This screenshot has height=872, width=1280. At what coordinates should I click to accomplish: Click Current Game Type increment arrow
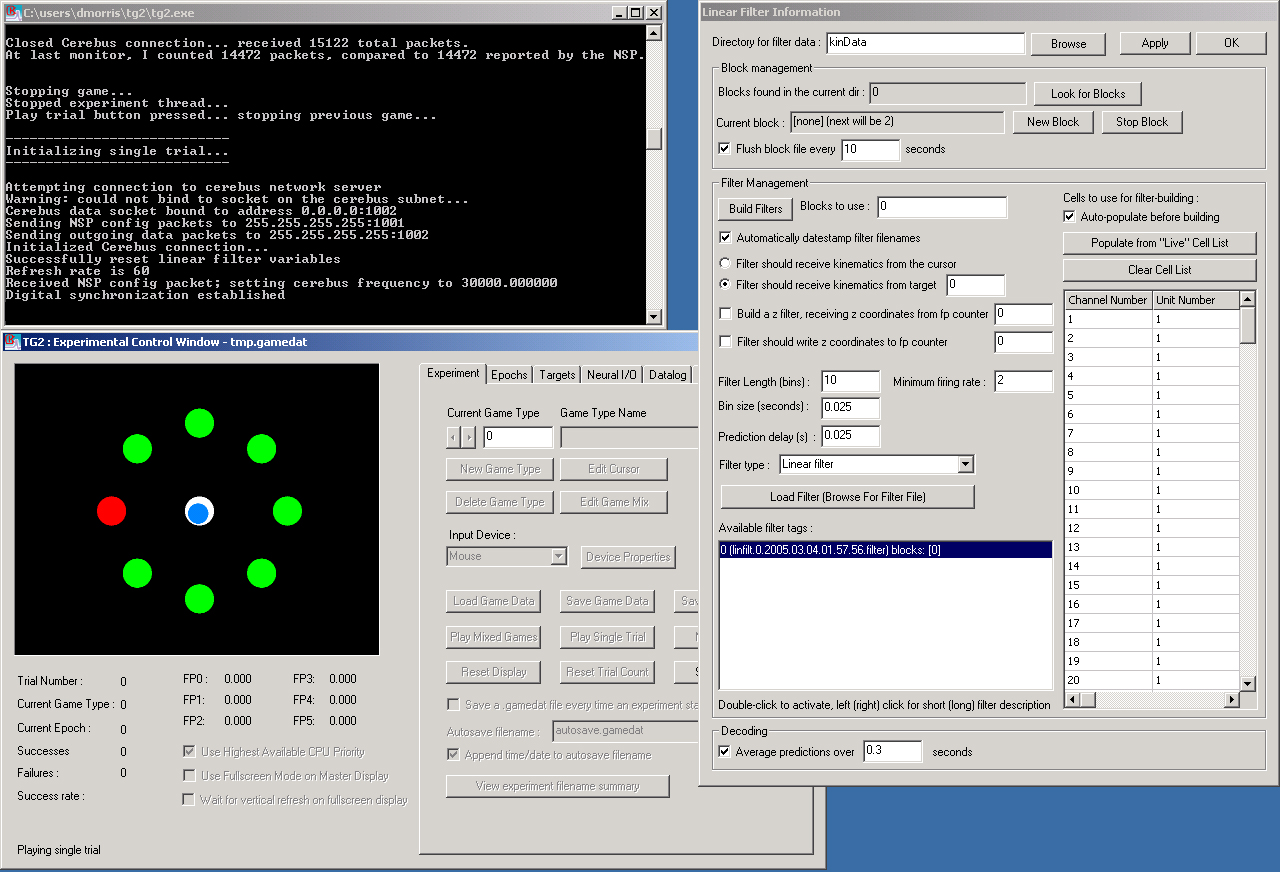tap(468, 437)
